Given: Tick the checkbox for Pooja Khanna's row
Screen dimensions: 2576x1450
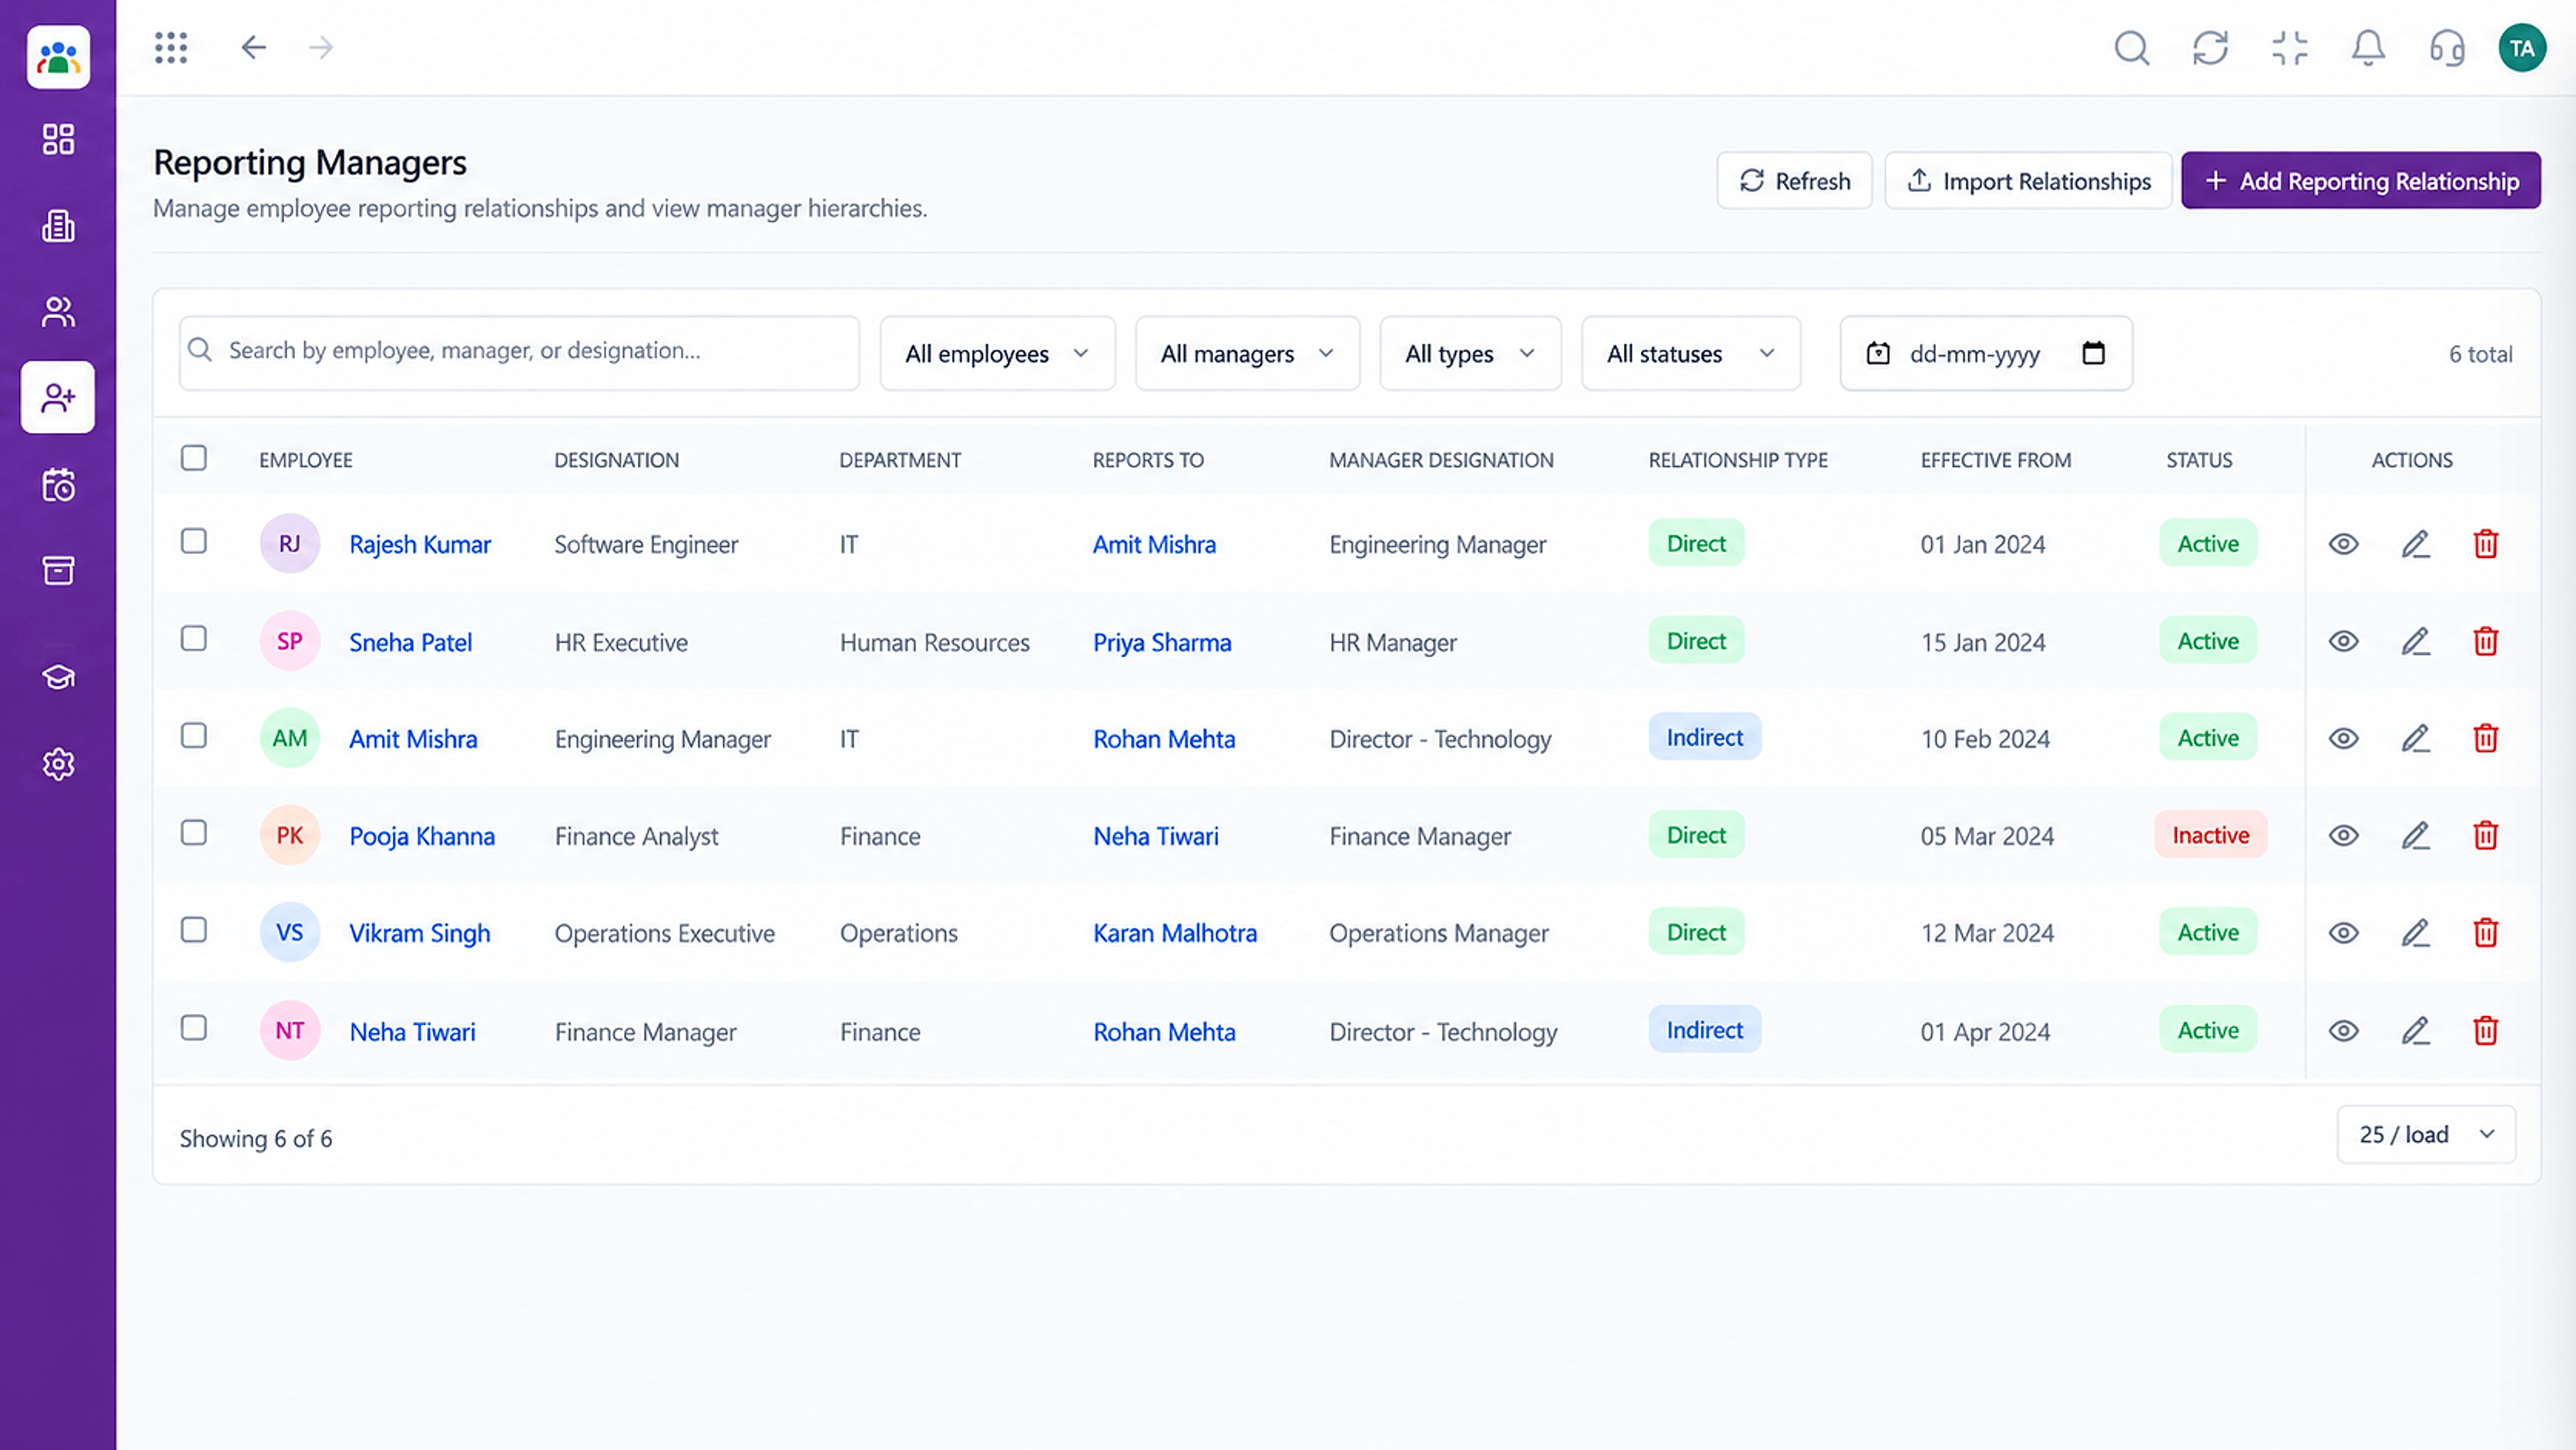Looking at the screenshot, I should (x=194, y=832).
